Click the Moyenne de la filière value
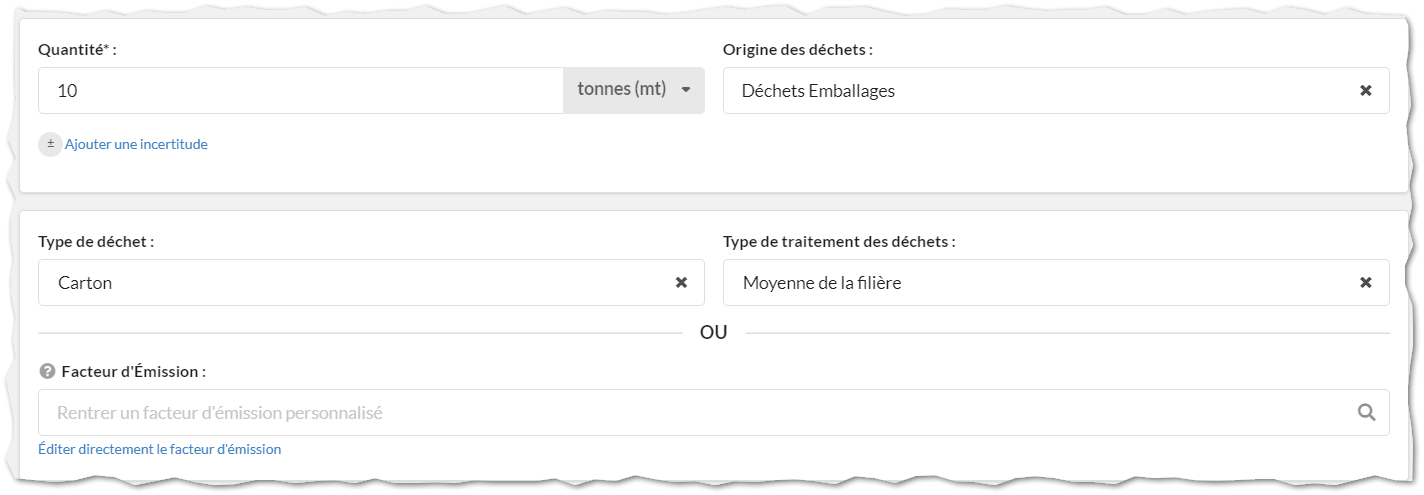Image resolution: width=1424 pixels, height=495 pixels. tap(822, 283)
